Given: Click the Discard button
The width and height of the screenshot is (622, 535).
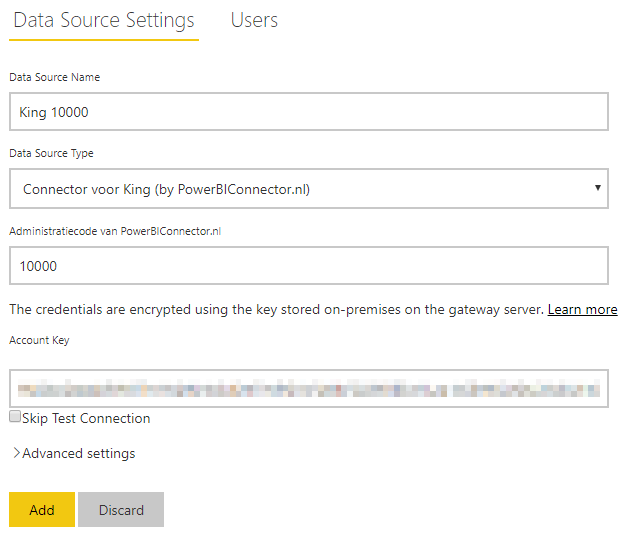Looking at the screenshot, I should pyautogui.click(x=121, y=510).
